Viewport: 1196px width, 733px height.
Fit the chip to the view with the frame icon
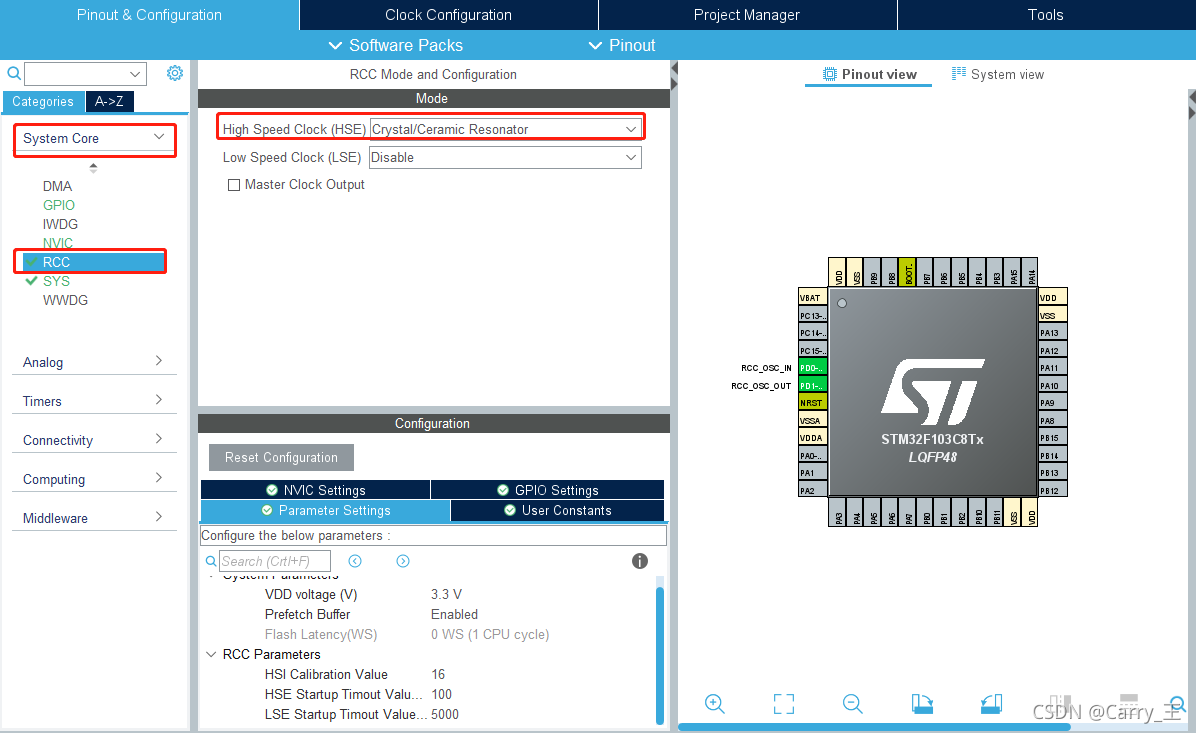[783, 703]
